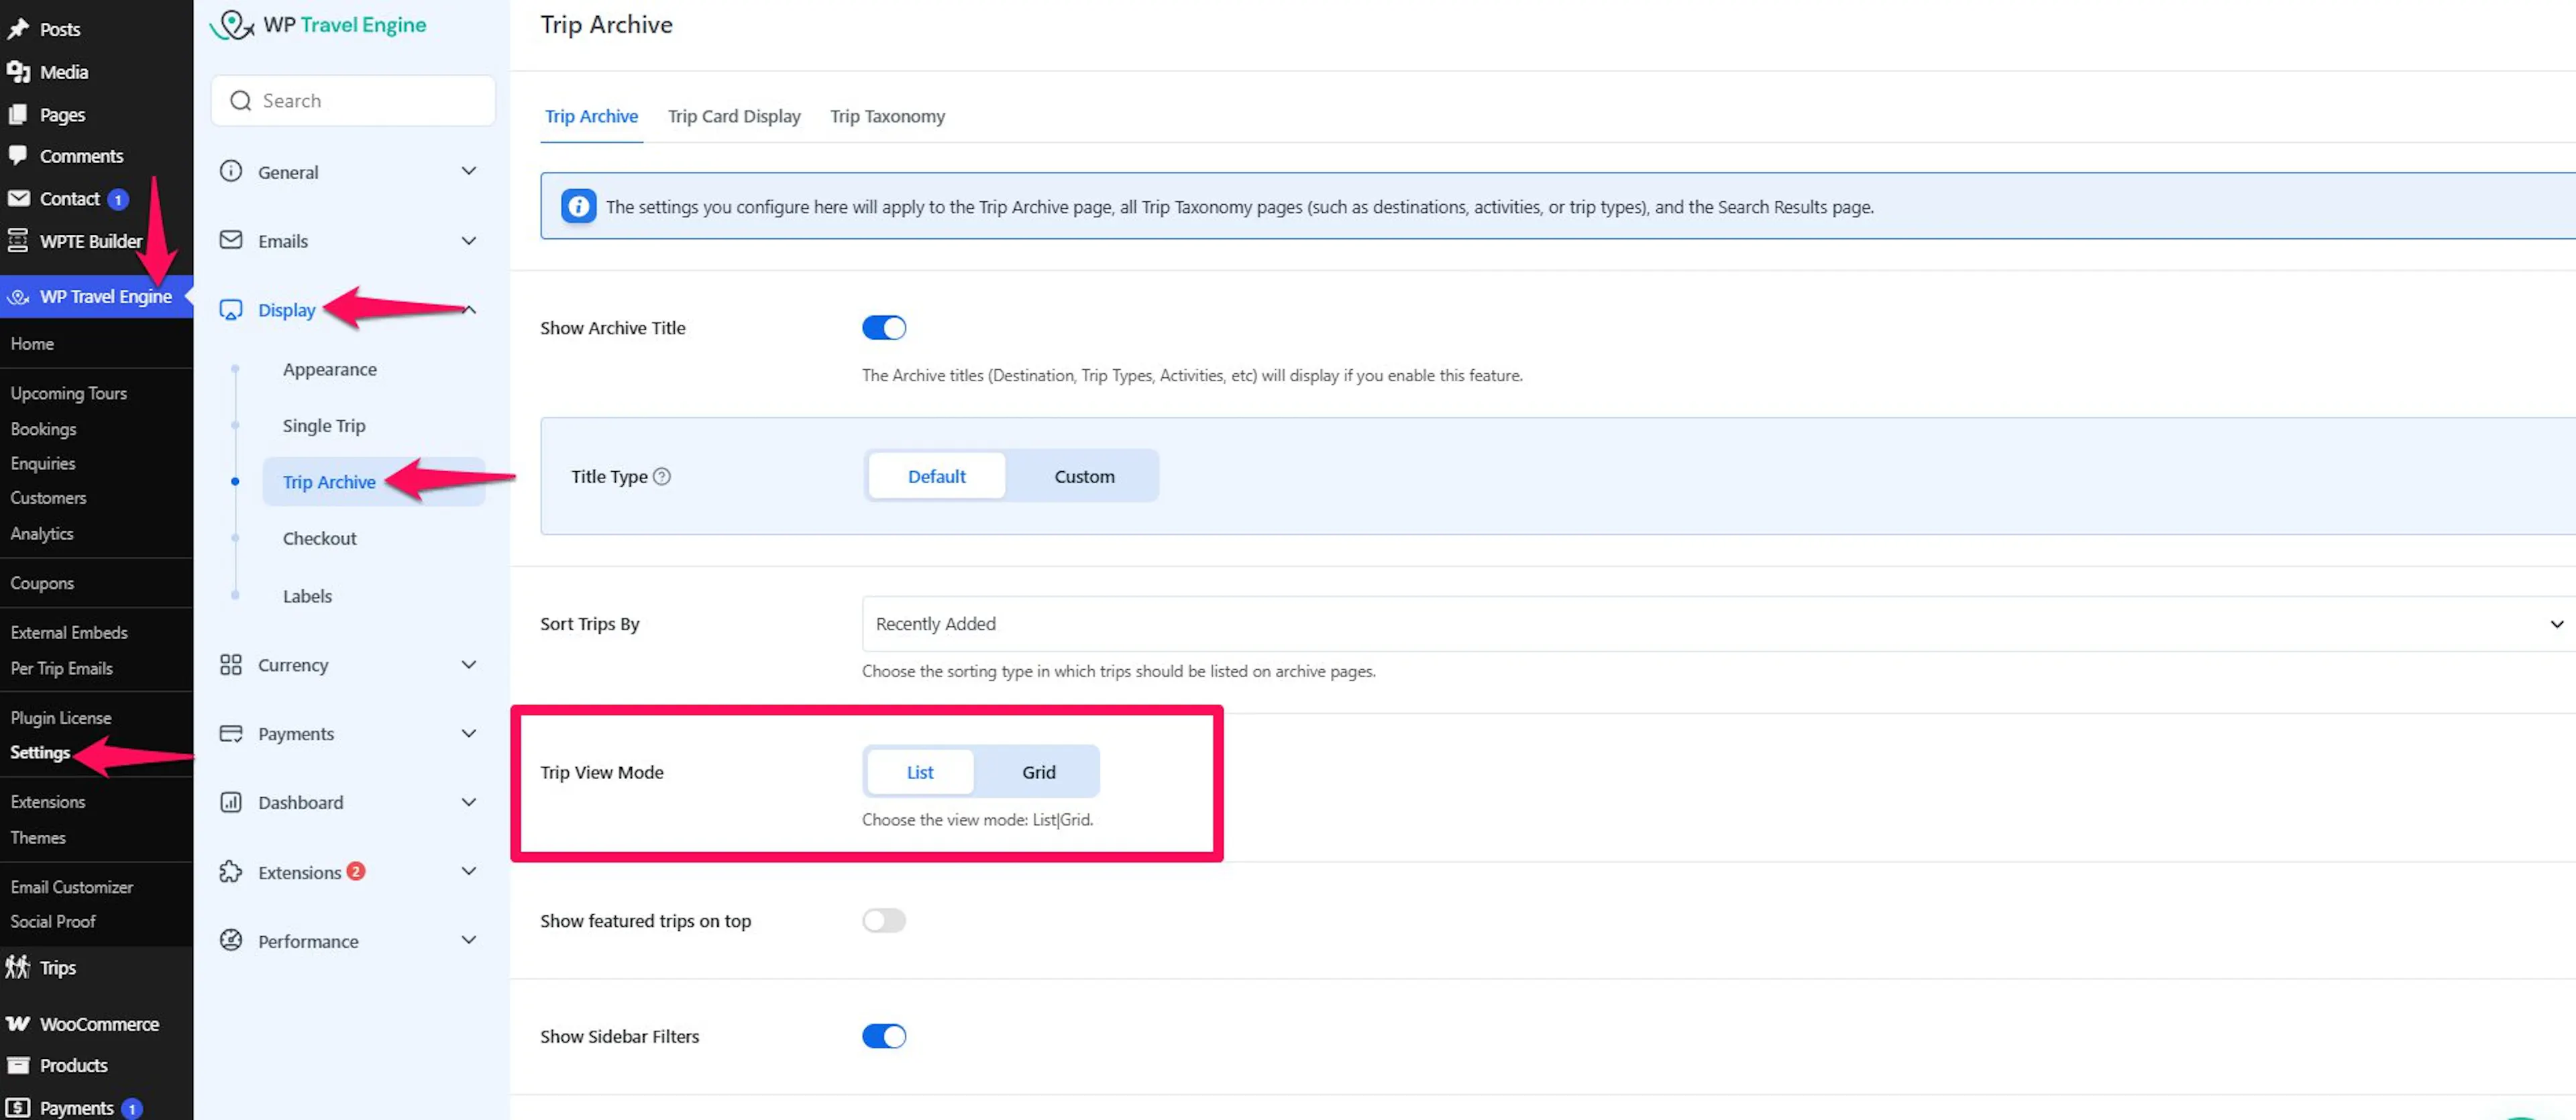Image resolution: width=2576 pixels, height=1120 pixels.
Task: Click the Currency grid icon
Action: tap(231, 664)
